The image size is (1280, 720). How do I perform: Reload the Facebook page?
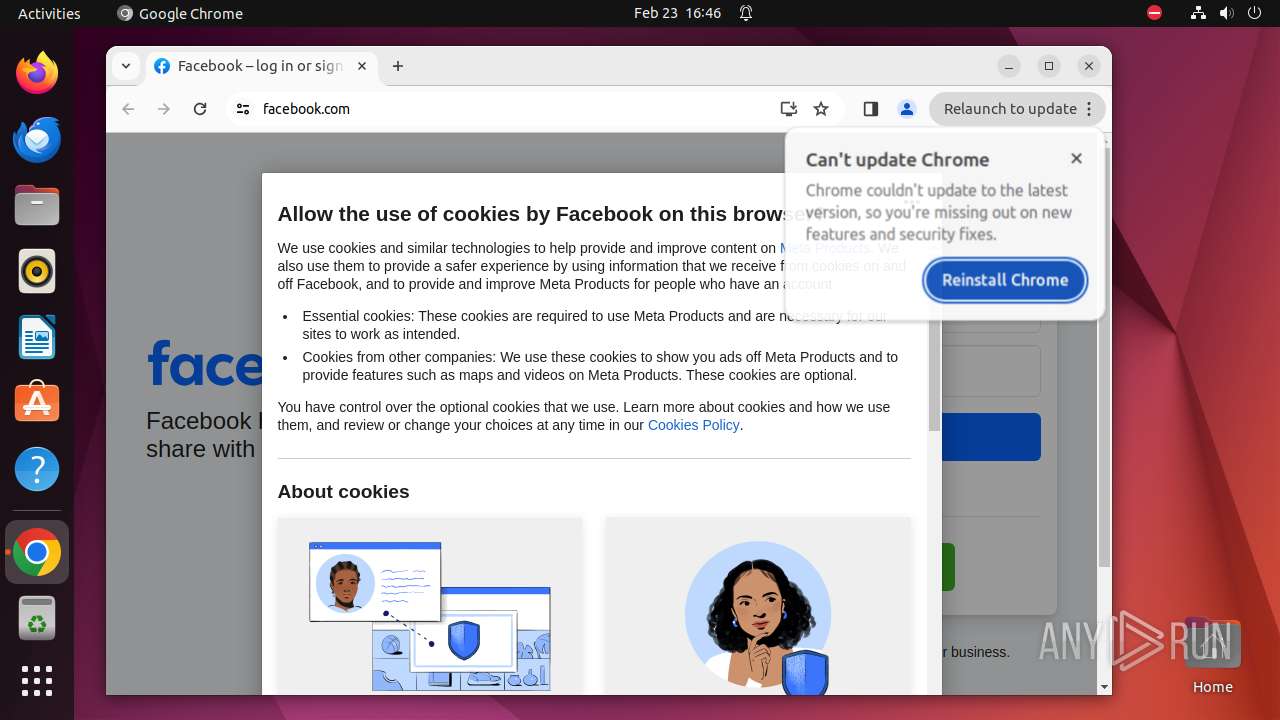click(x=200, y=109)
